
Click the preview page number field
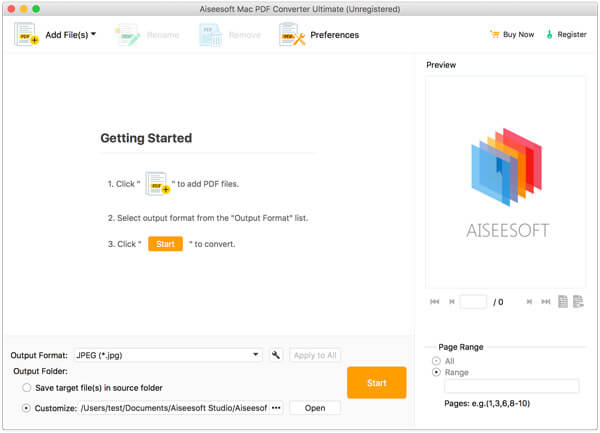[473, 302]
